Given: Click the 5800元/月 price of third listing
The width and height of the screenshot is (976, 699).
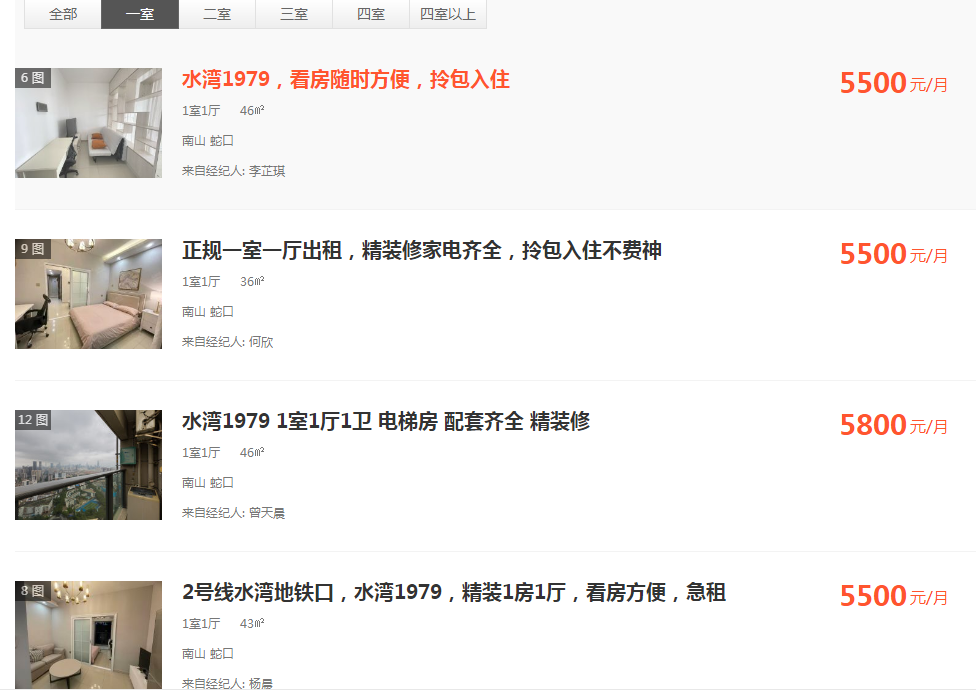Looking at the screenshot, I should [894, 425].
